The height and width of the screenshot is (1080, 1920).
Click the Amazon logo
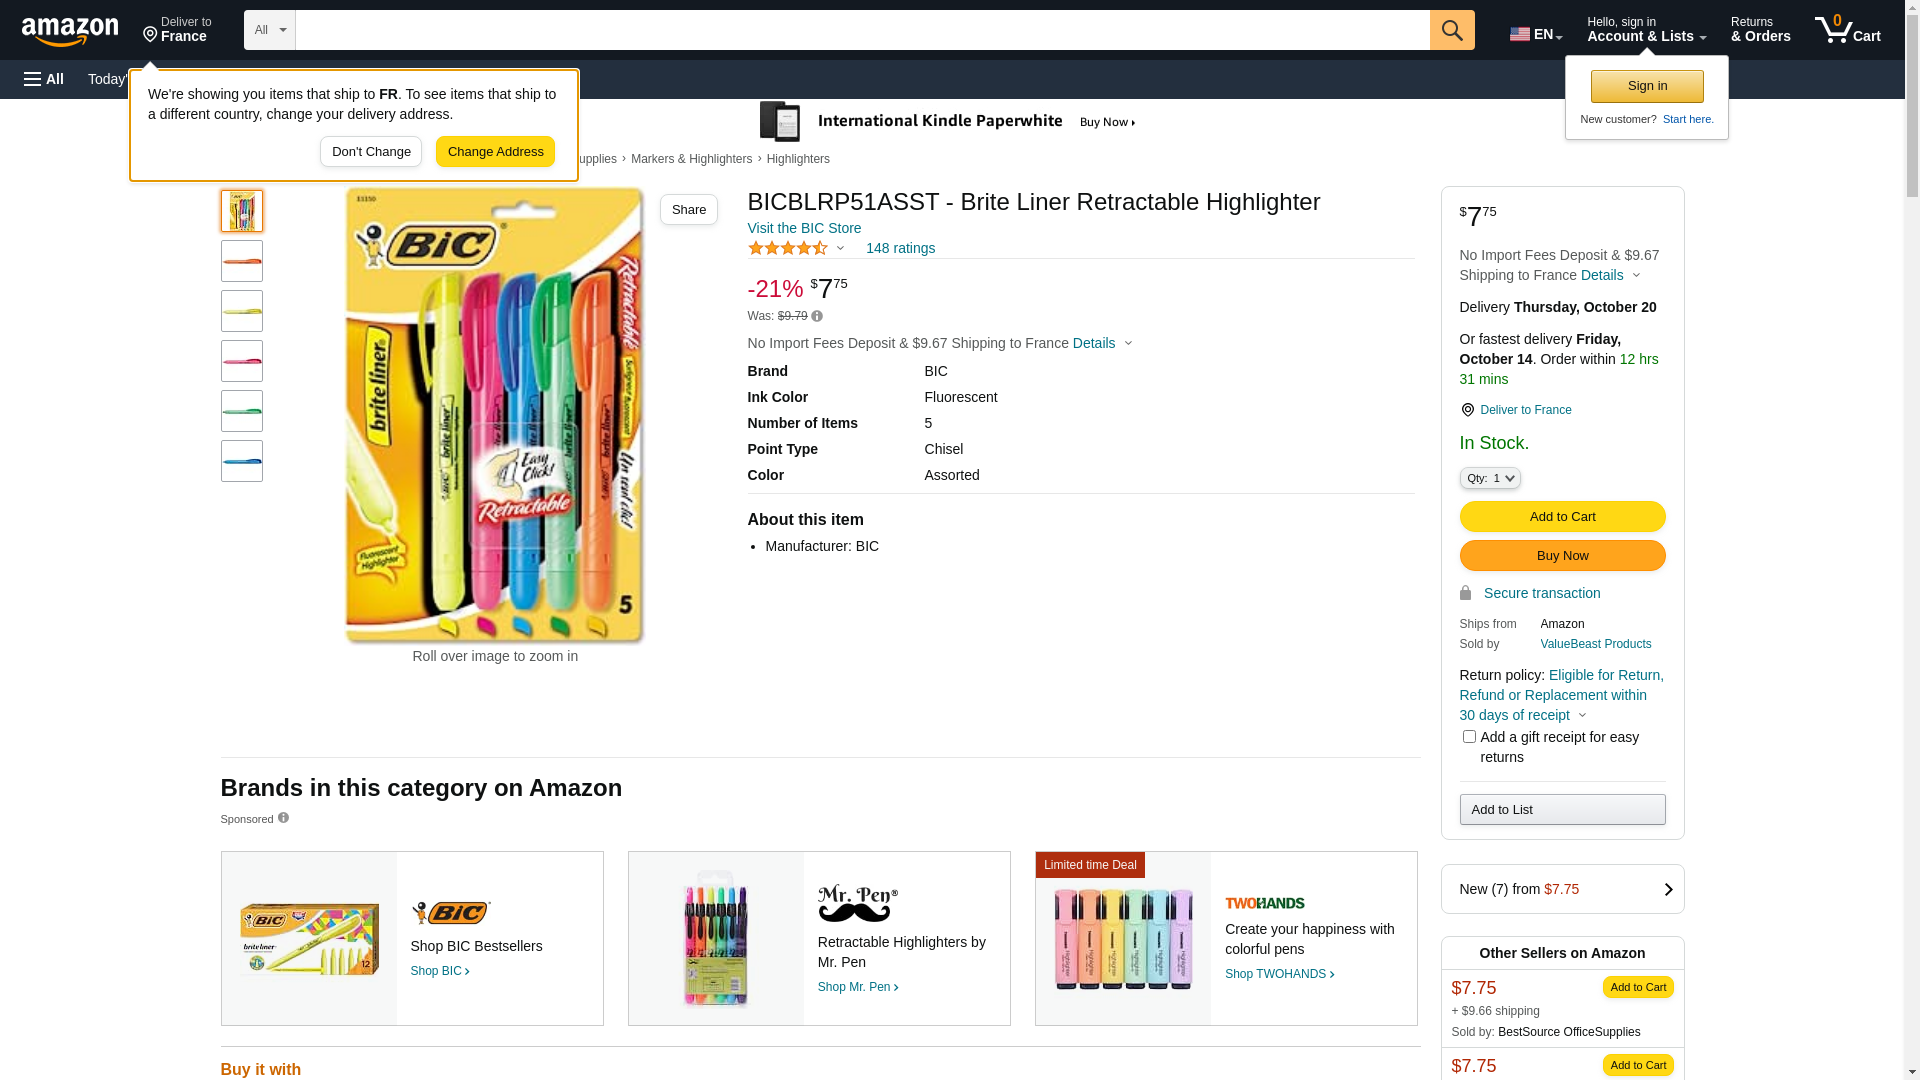pyautogui.click(x=70, y=32)
